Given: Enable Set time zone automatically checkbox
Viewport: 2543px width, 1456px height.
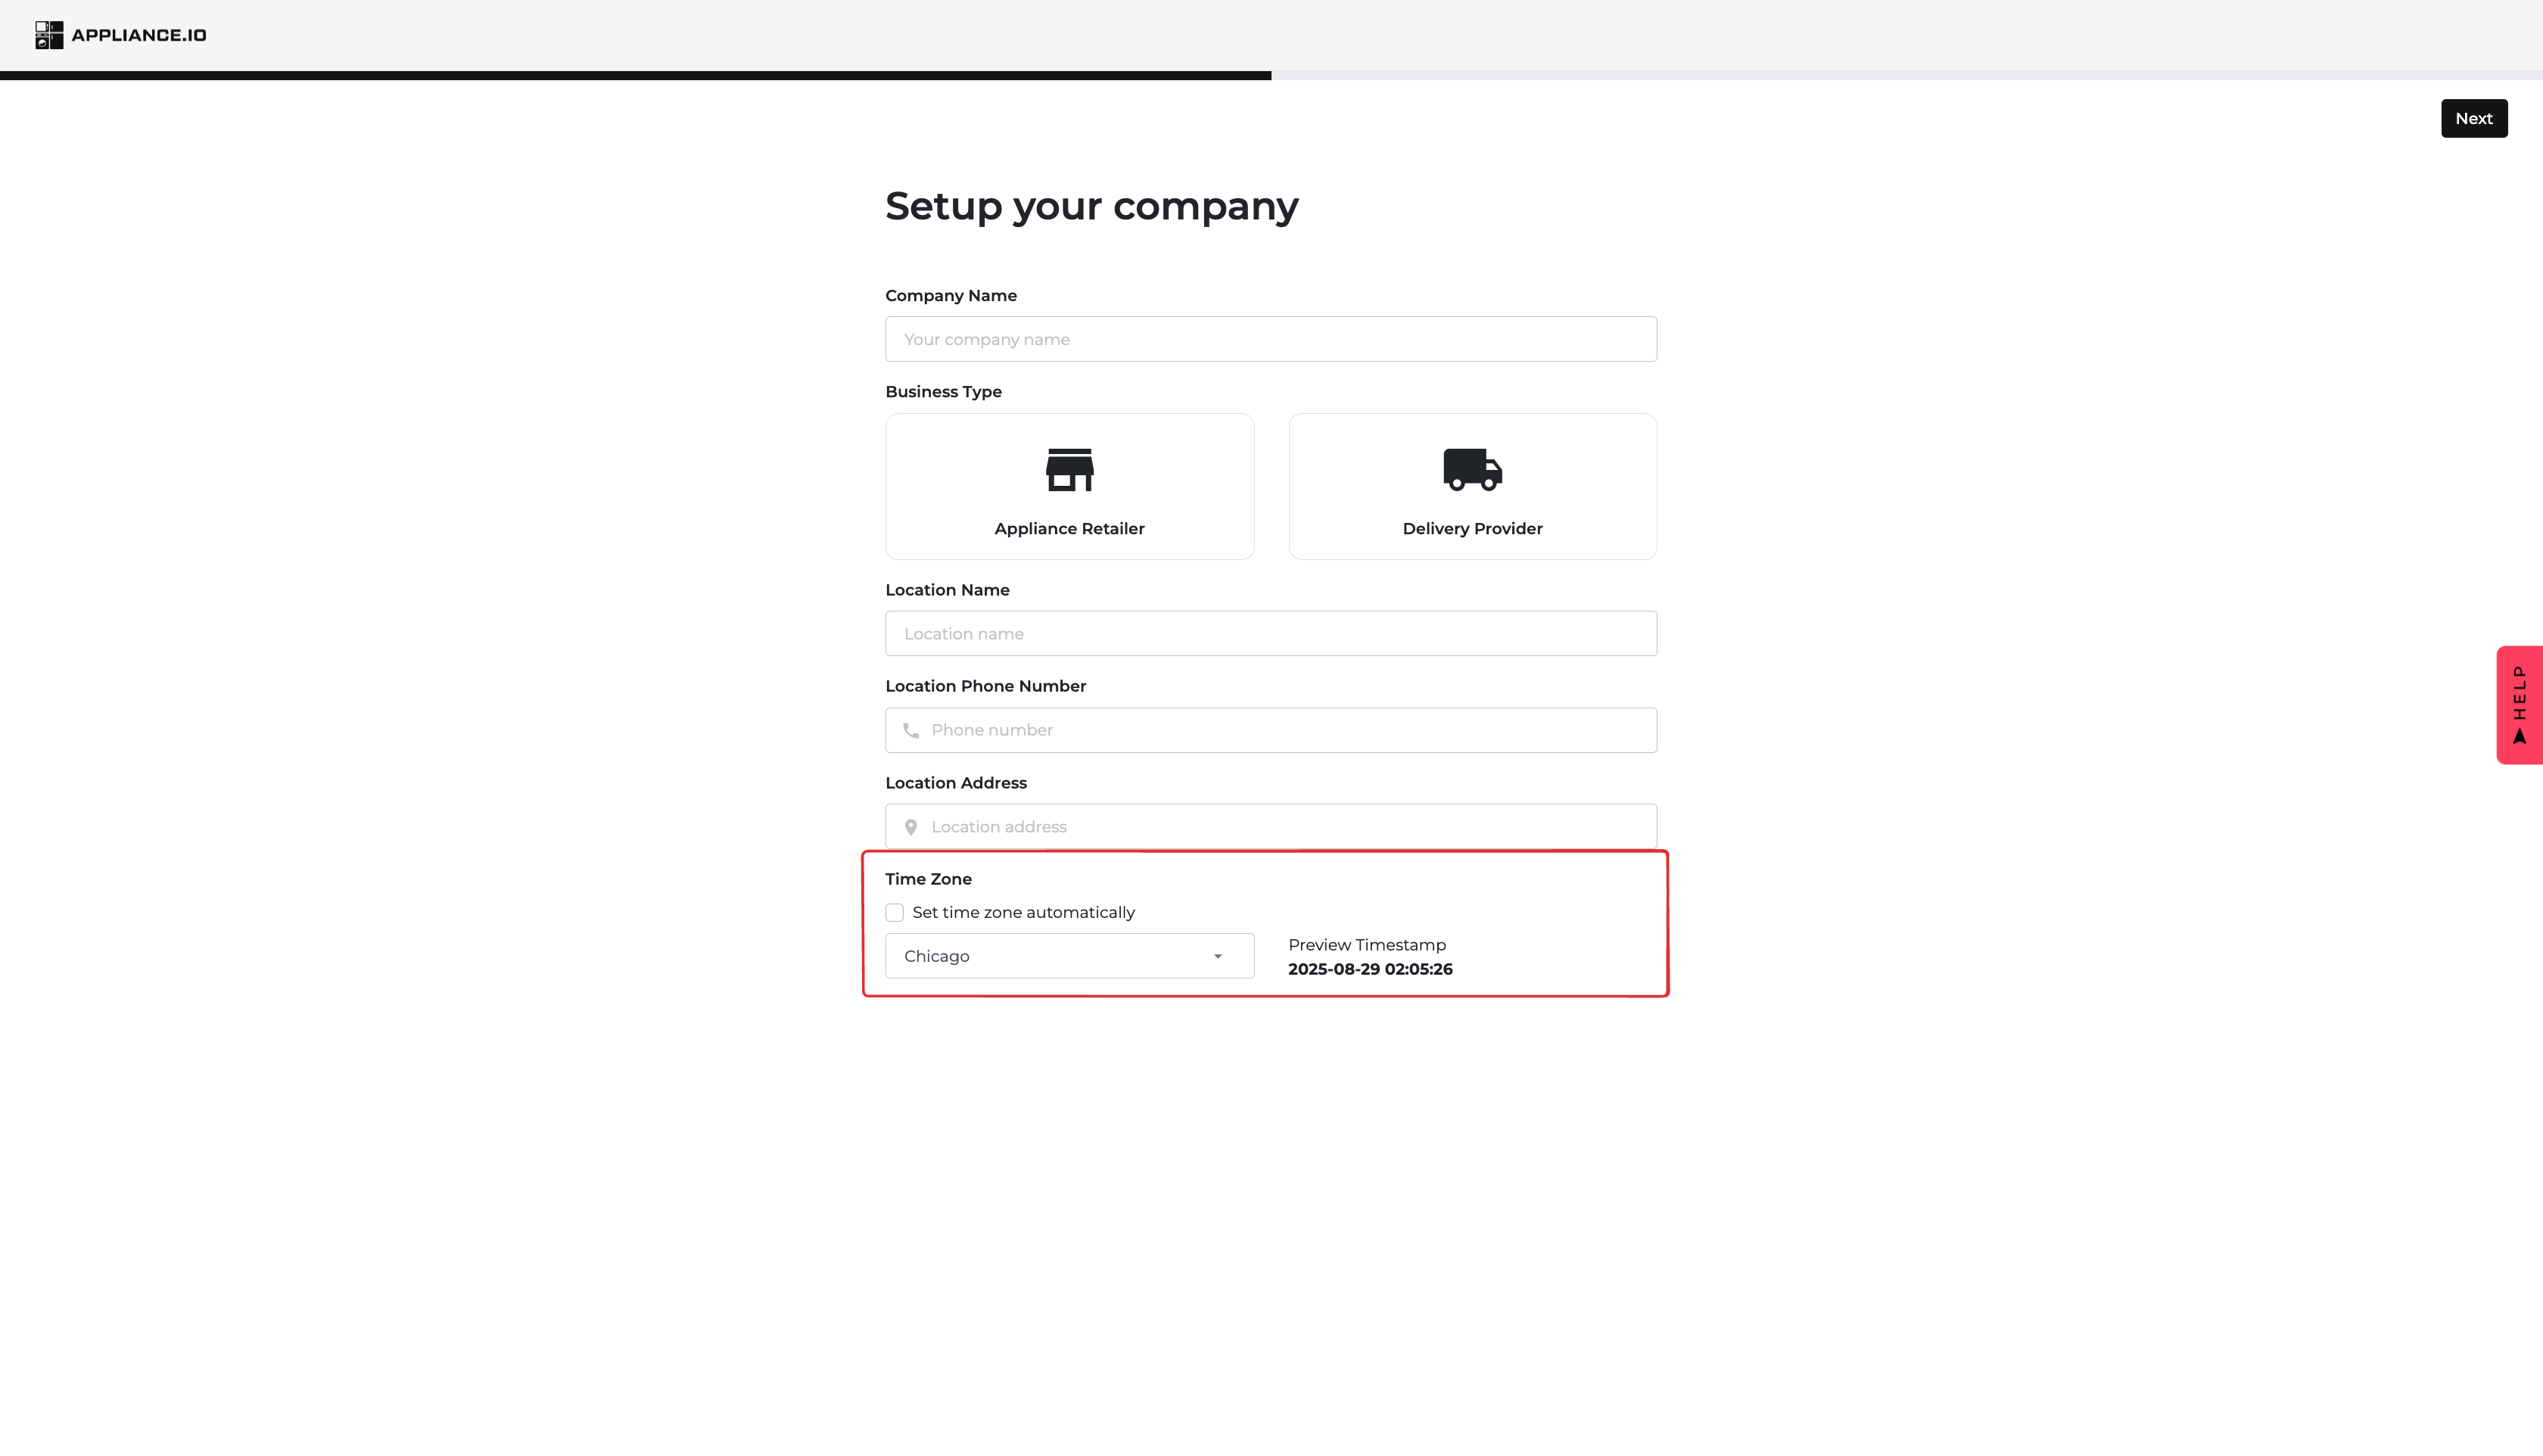Looking at the screenshot, I should click(x=894, y=913).
